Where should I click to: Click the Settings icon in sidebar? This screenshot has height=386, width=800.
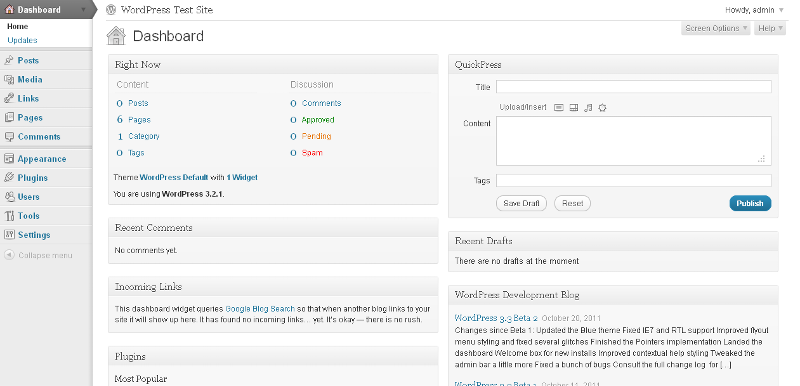(x=9, y=235)
